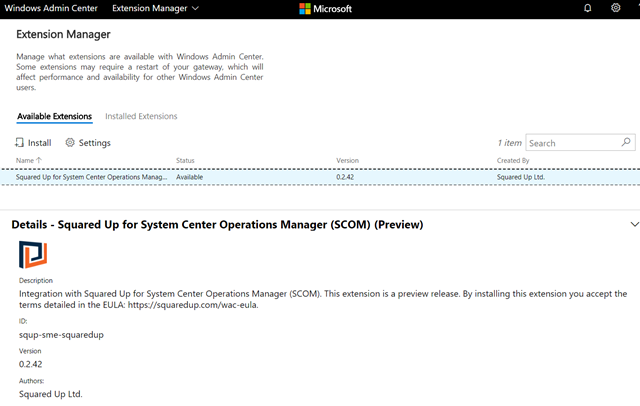The image size is (640, 406).
Task: Click the '1 item' count text
Action: coord(509,143)
